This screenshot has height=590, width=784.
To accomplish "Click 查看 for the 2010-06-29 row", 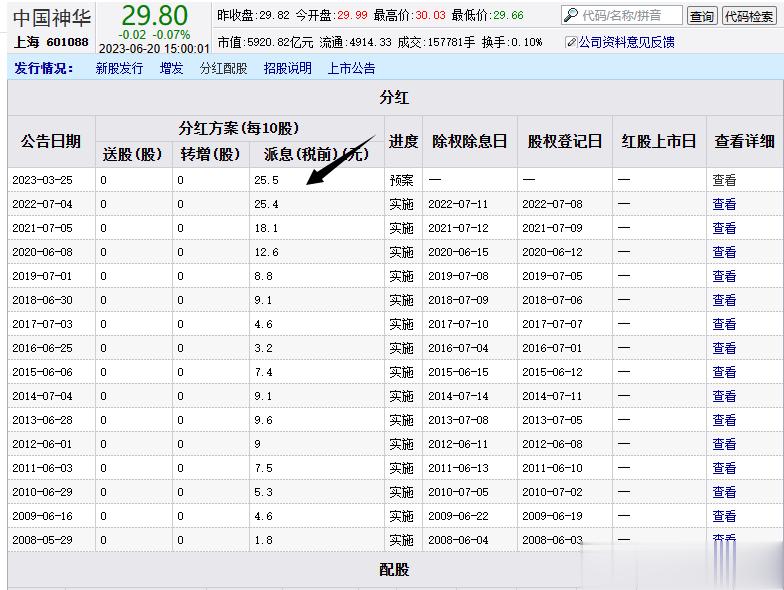I will click(x=724, y=492).
